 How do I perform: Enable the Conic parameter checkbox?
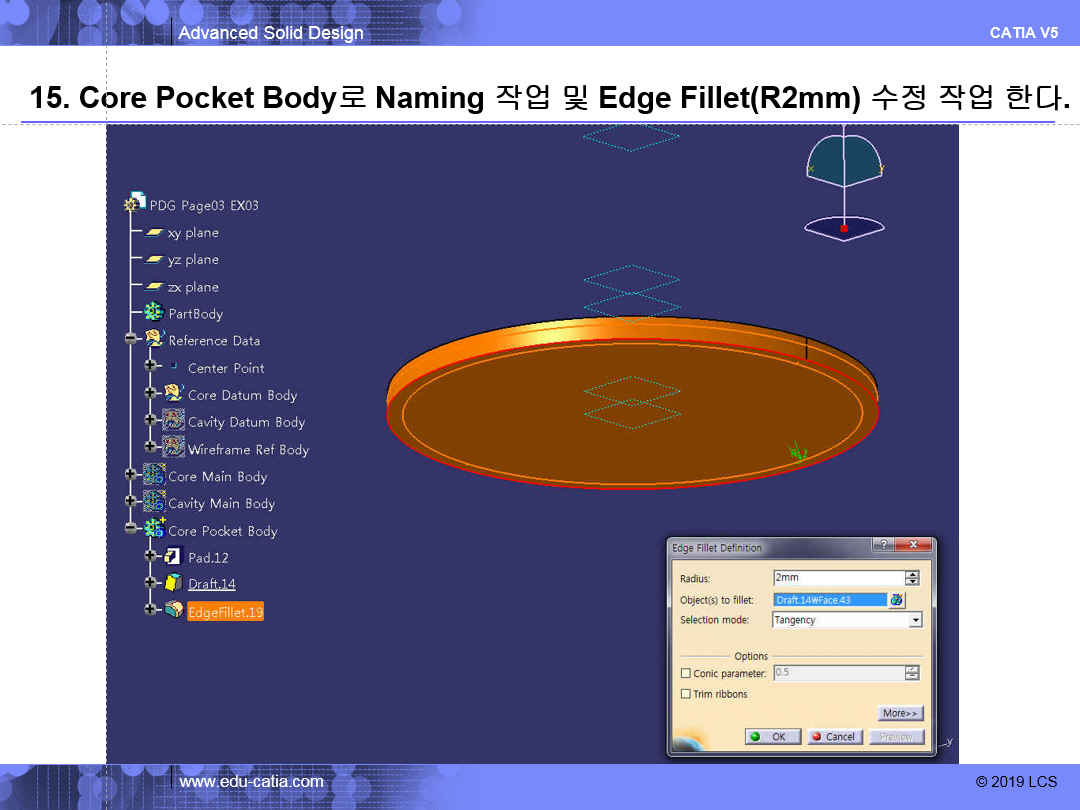click(685, 674)
